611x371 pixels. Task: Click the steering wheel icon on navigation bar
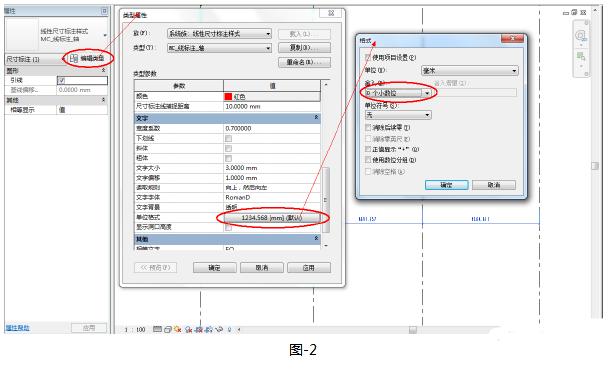pos(581,36)
